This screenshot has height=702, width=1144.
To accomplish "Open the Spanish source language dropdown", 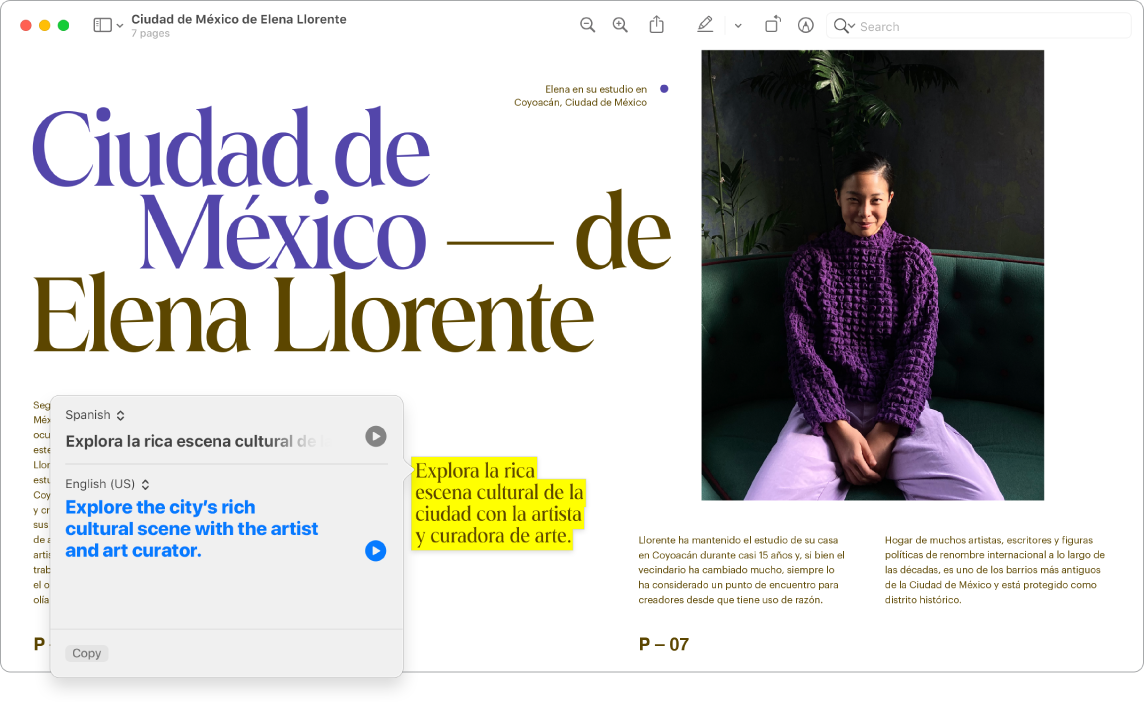I will 95,414.
